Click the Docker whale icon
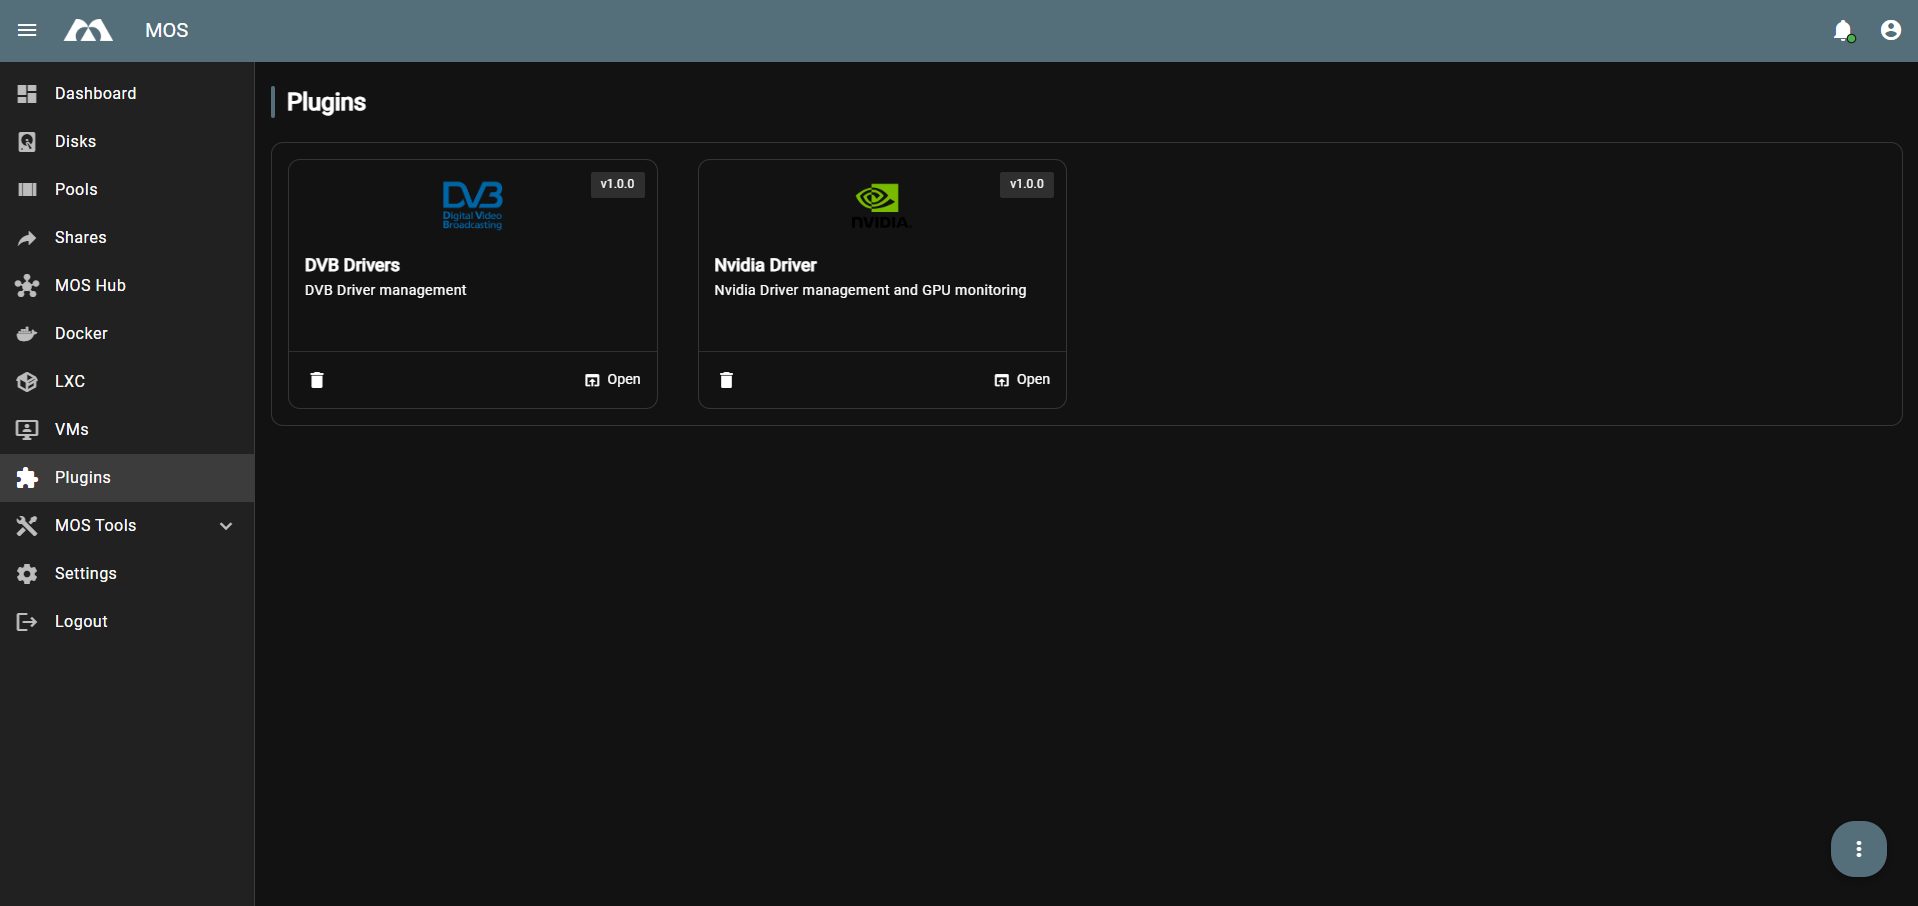Viewport: 1918px width, 906px height. point(27,333)
